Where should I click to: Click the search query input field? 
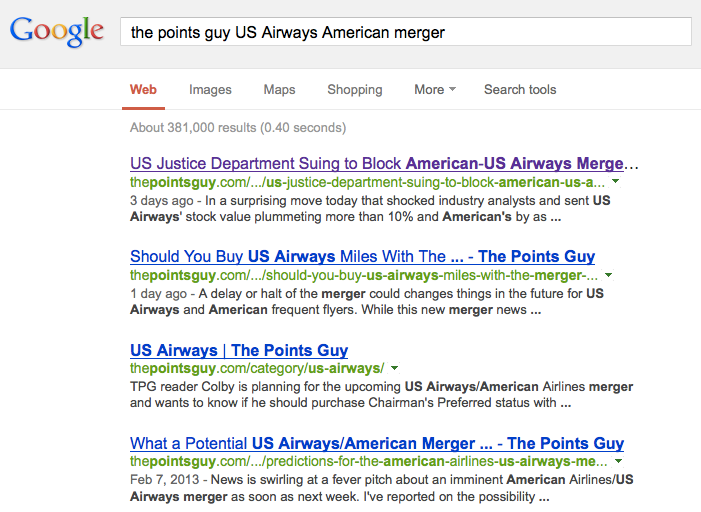(405, 32)
